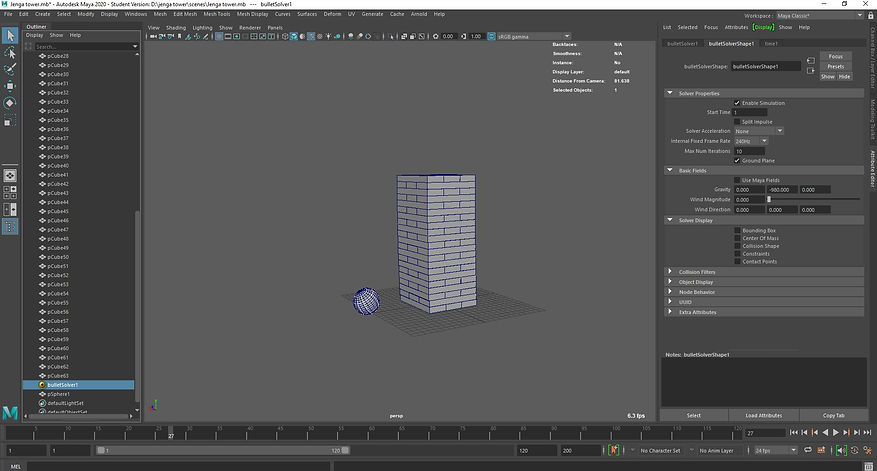Click the Presets button
Screen dimensions: 877x471
click(x=836, y=67)
